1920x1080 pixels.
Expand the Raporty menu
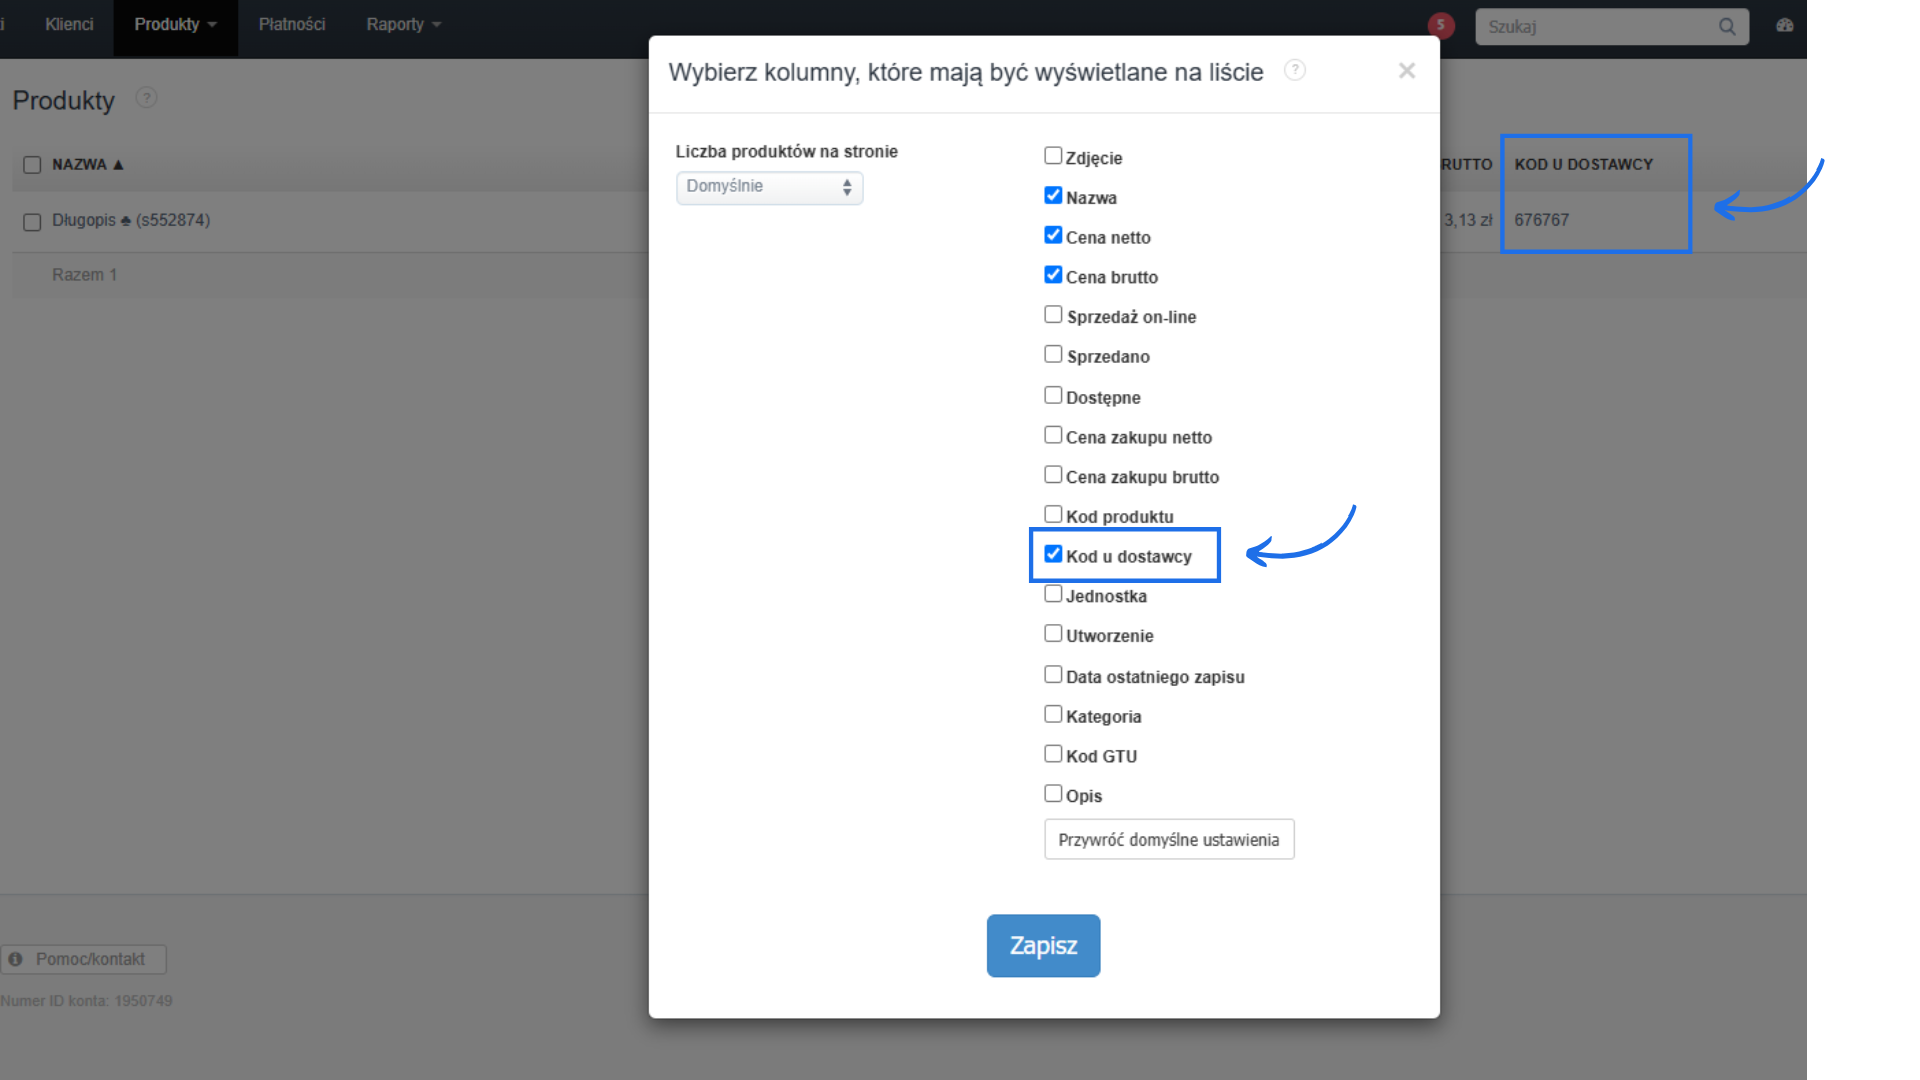tap(403, 25)
